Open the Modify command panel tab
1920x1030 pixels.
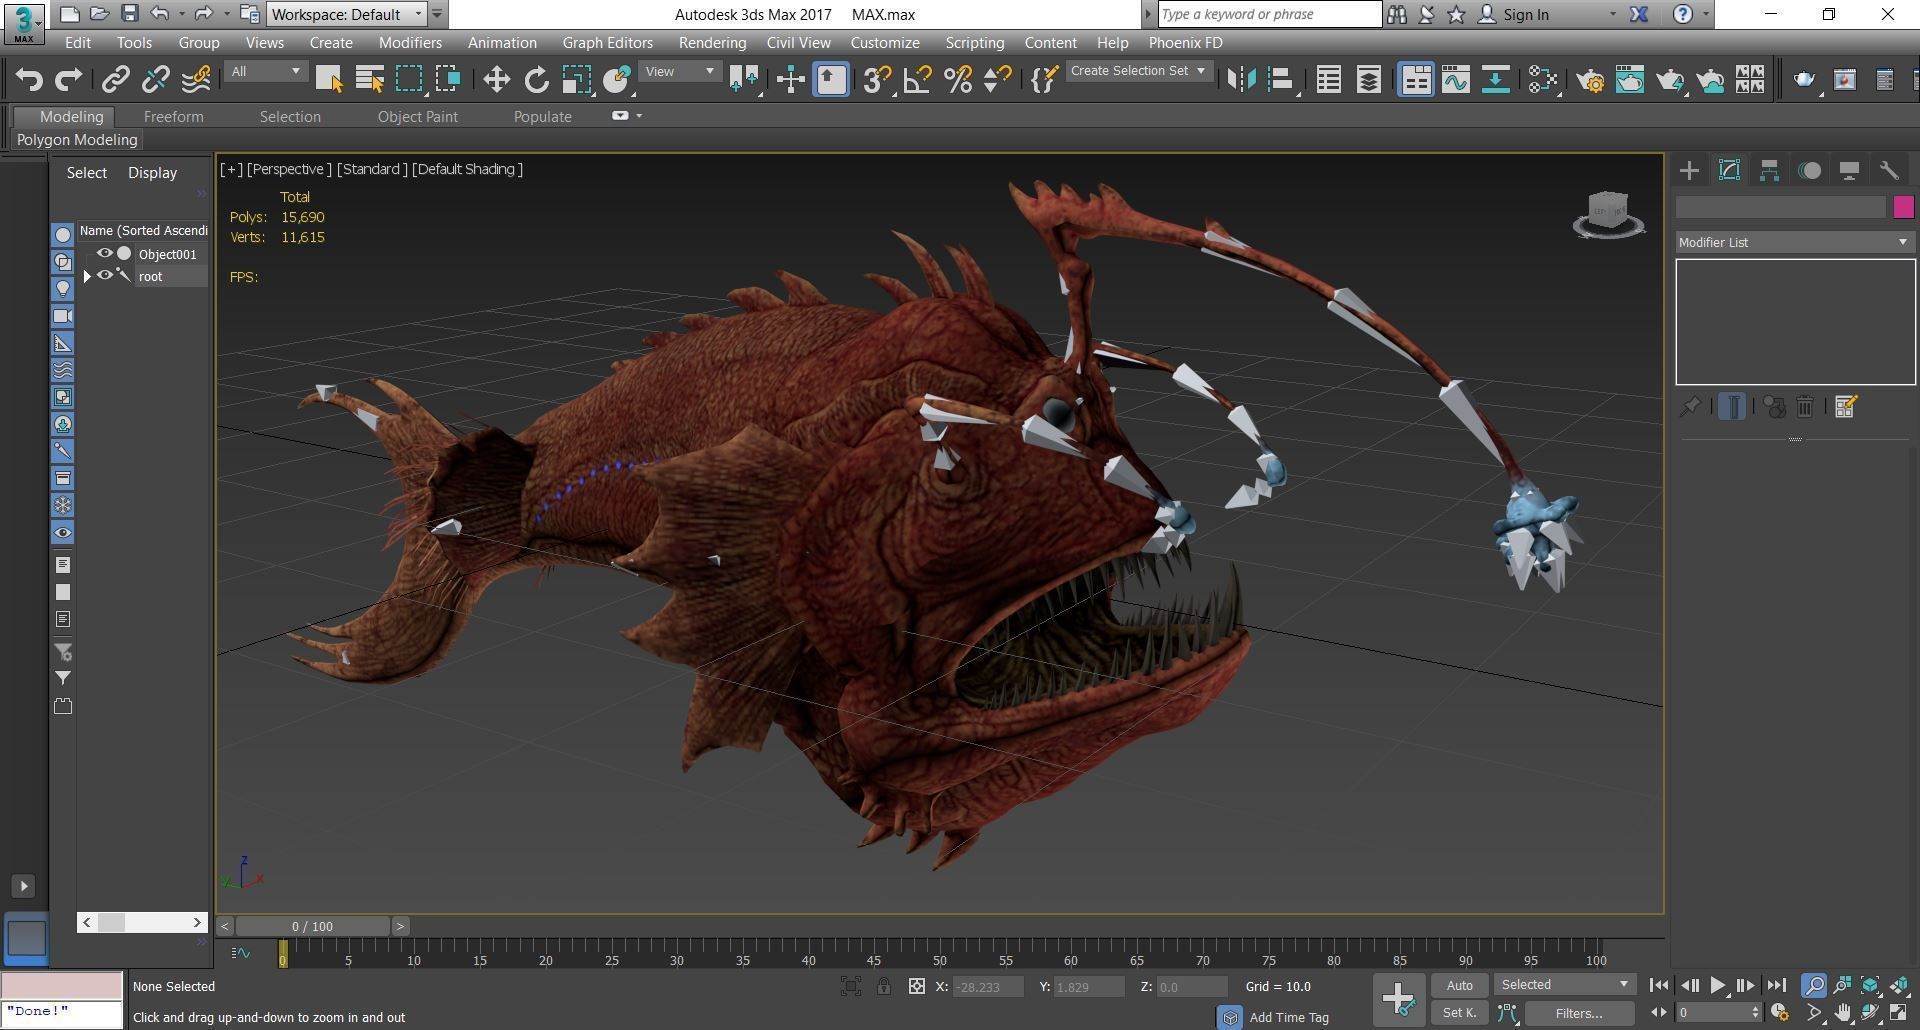click(x=1729, y=171)
